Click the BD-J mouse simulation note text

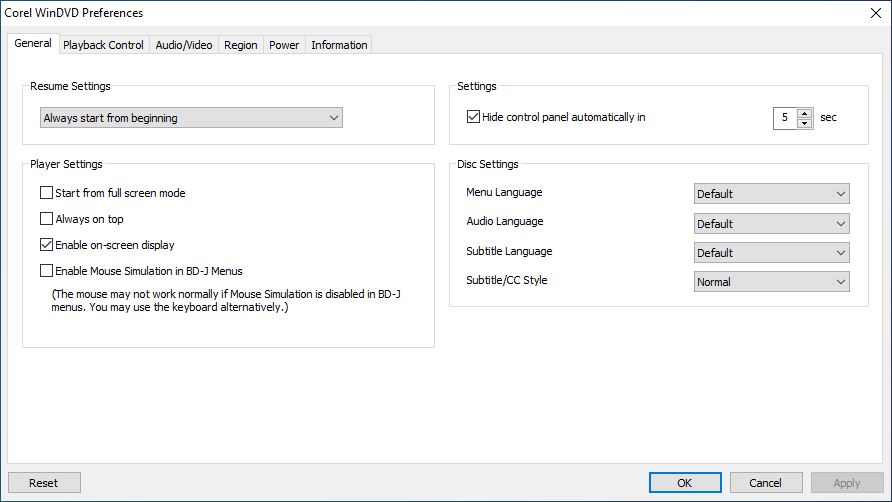226,301
